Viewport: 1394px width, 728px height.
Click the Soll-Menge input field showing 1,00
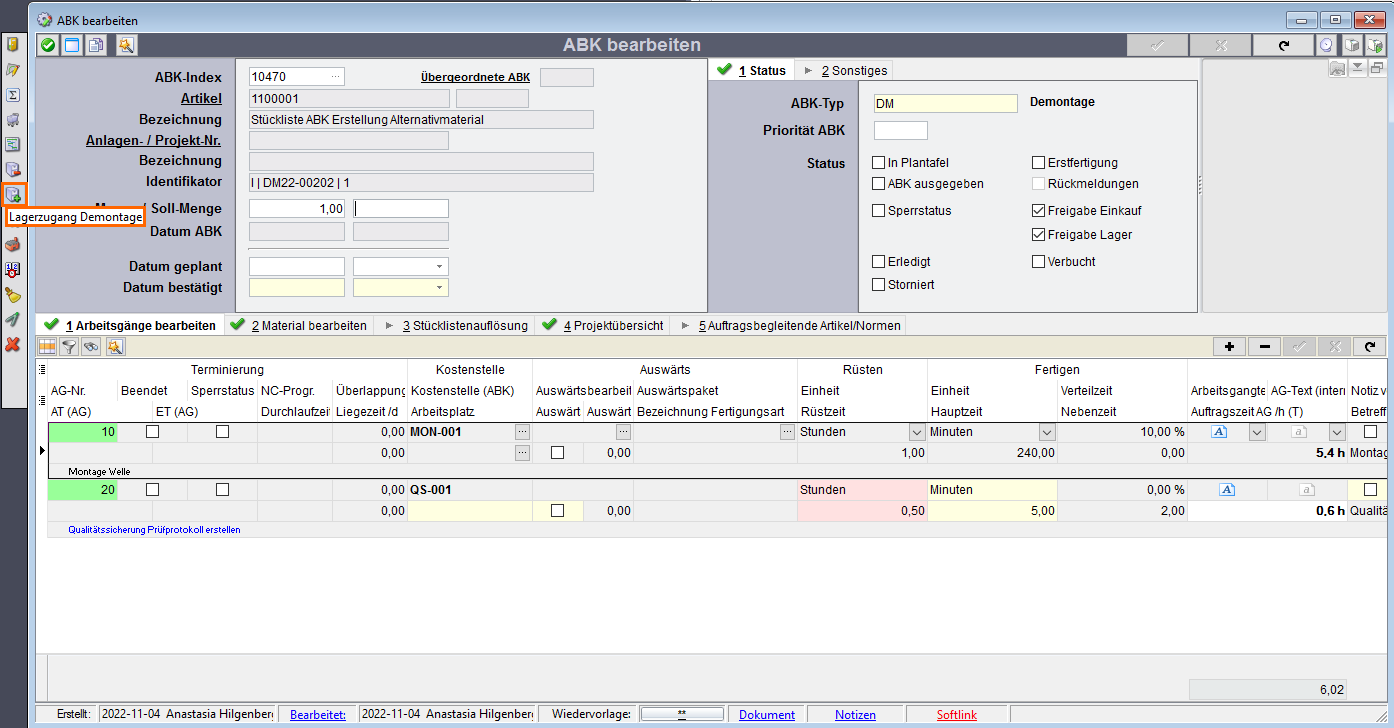(x=297, y=208)
